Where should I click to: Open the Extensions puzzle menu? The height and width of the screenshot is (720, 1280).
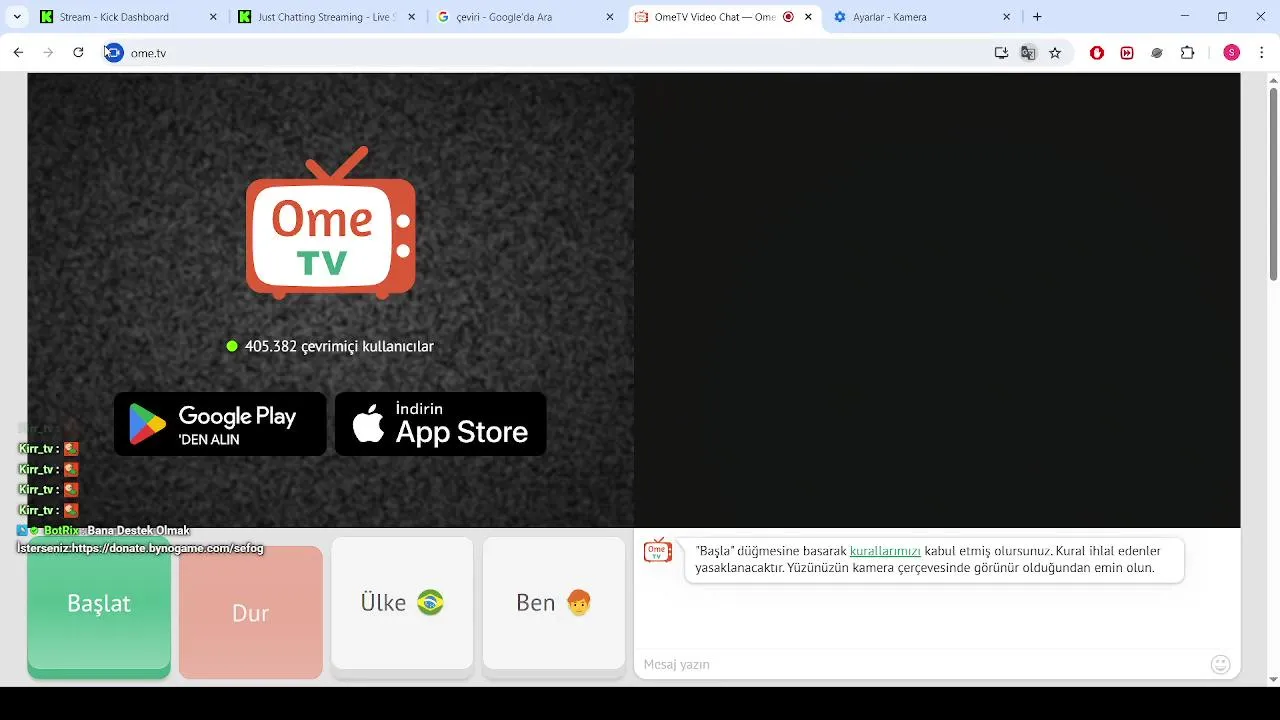click(x=1188, y=53)
